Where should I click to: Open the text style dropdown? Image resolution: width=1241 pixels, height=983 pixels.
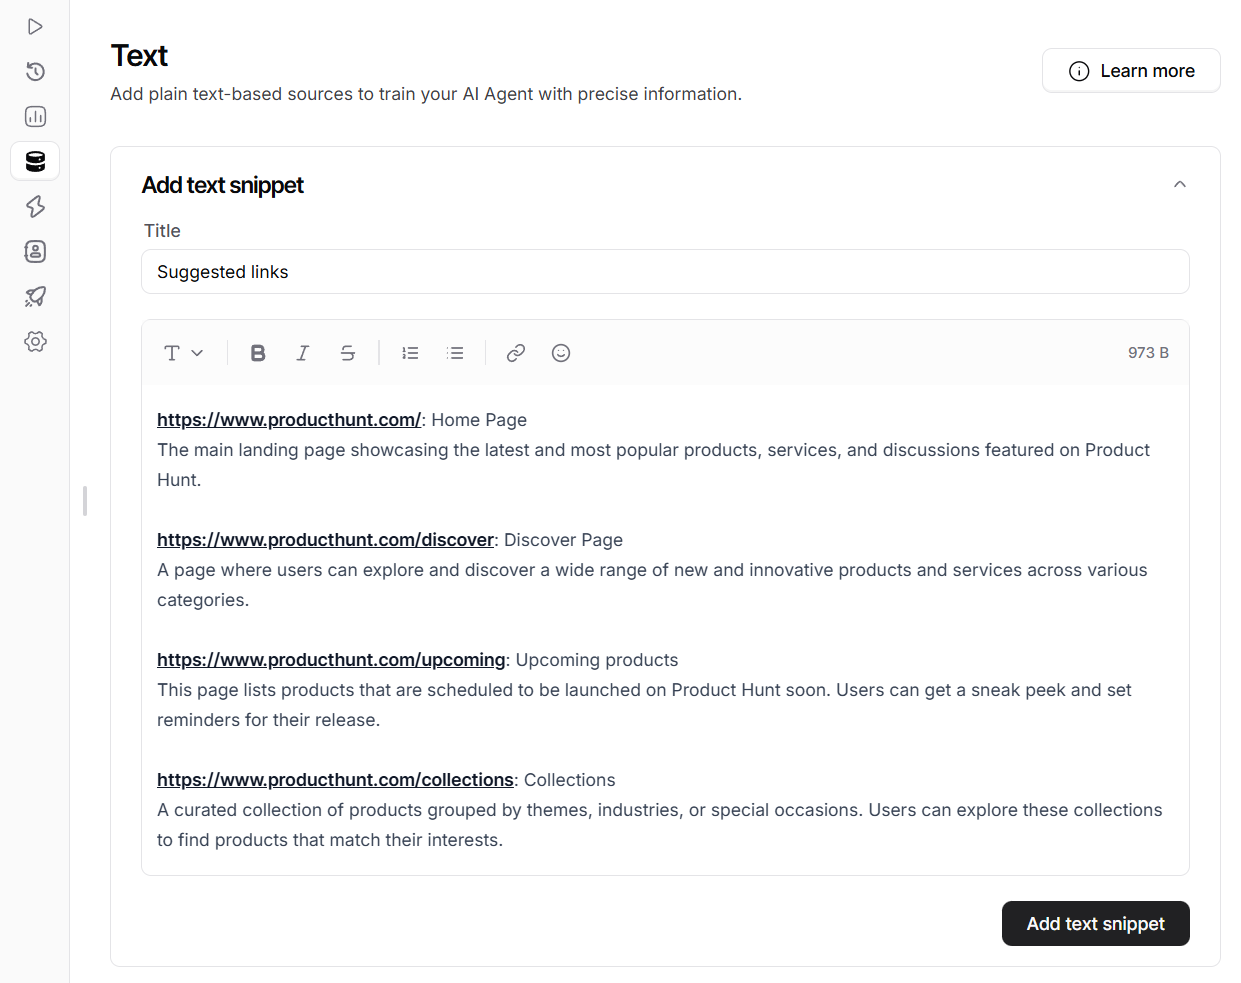pos(183,352)
